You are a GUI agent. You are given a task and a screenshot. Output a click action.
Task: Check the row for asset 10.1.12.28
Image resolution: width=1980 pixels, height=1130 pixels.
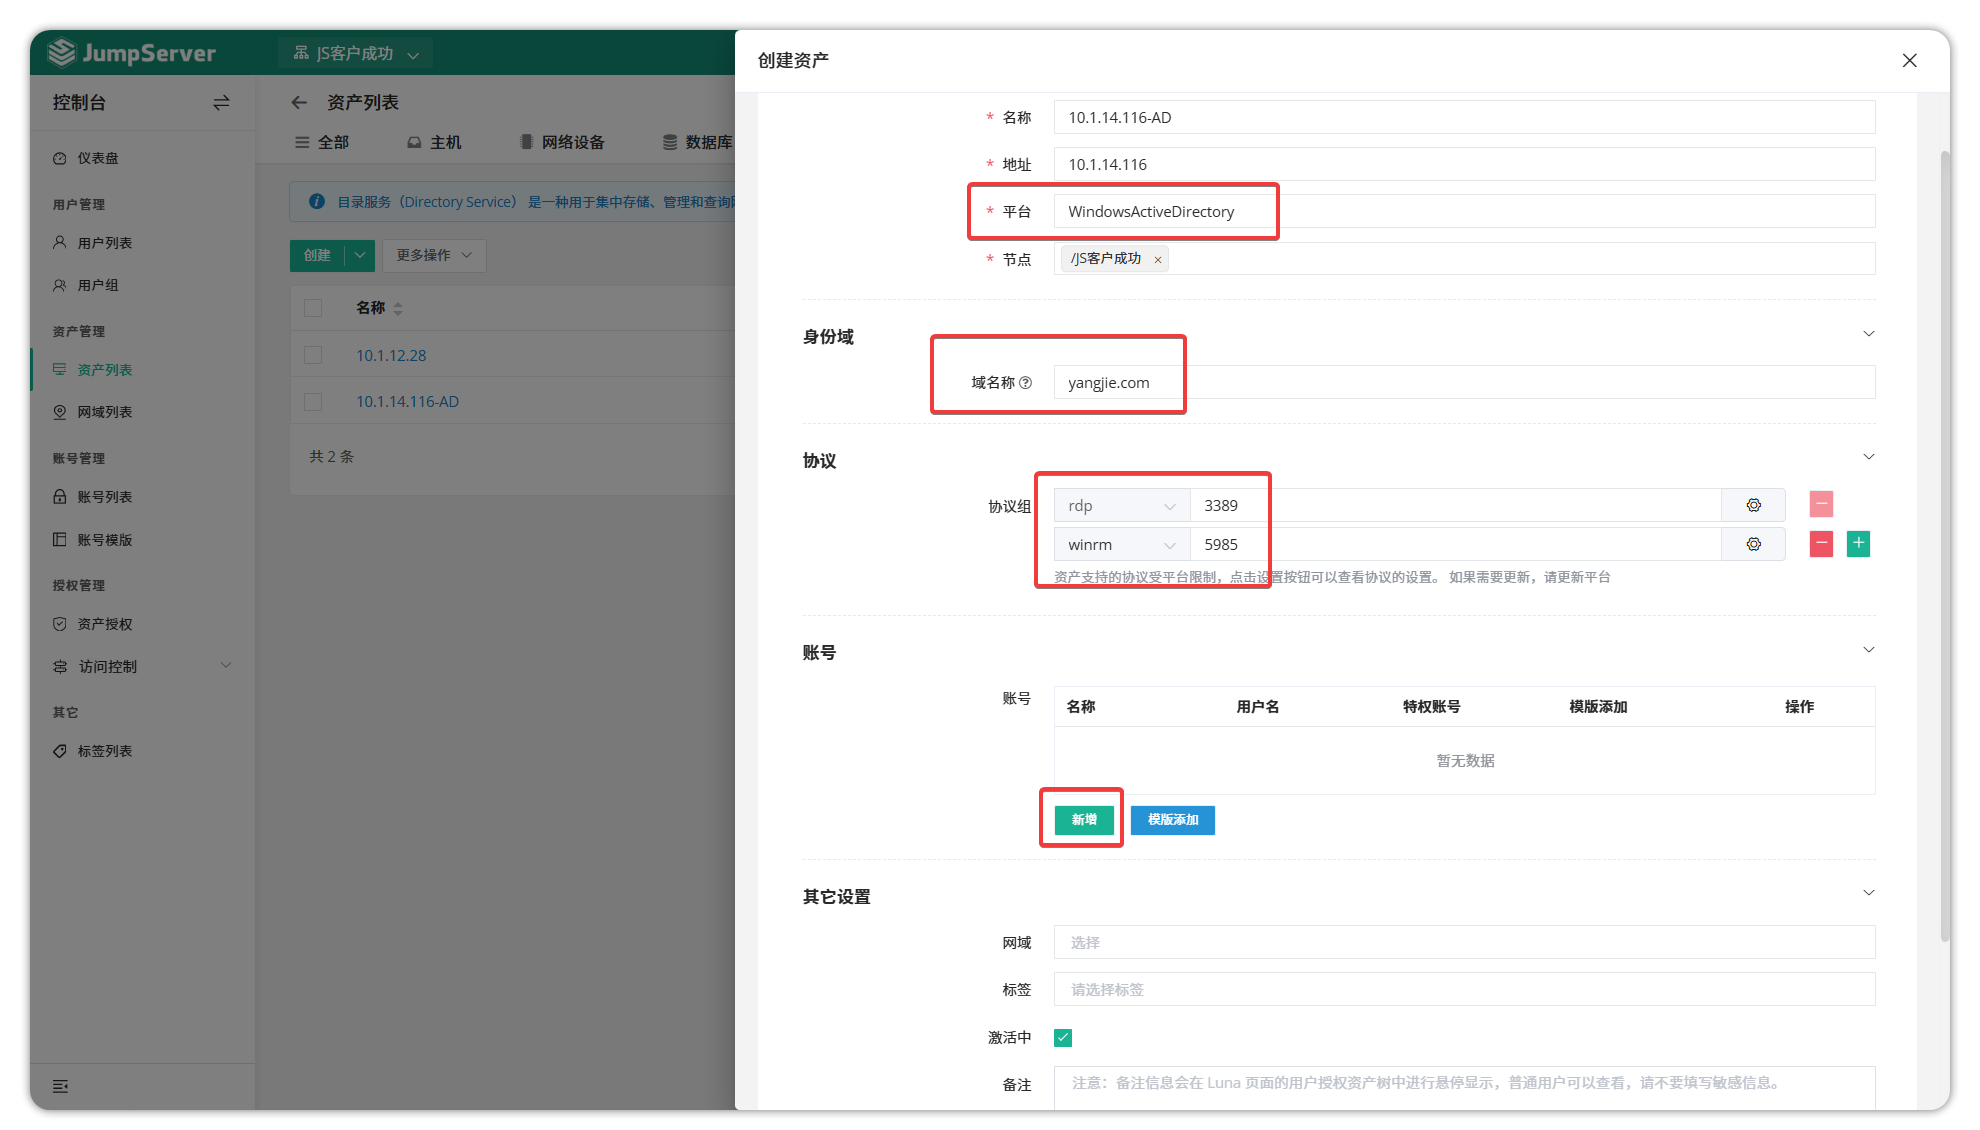pyautogui.click(x=313, y=355)
